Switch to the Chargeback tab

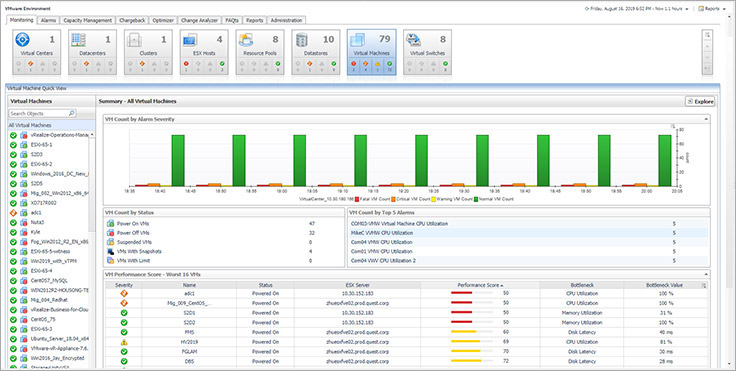(132, 20)
